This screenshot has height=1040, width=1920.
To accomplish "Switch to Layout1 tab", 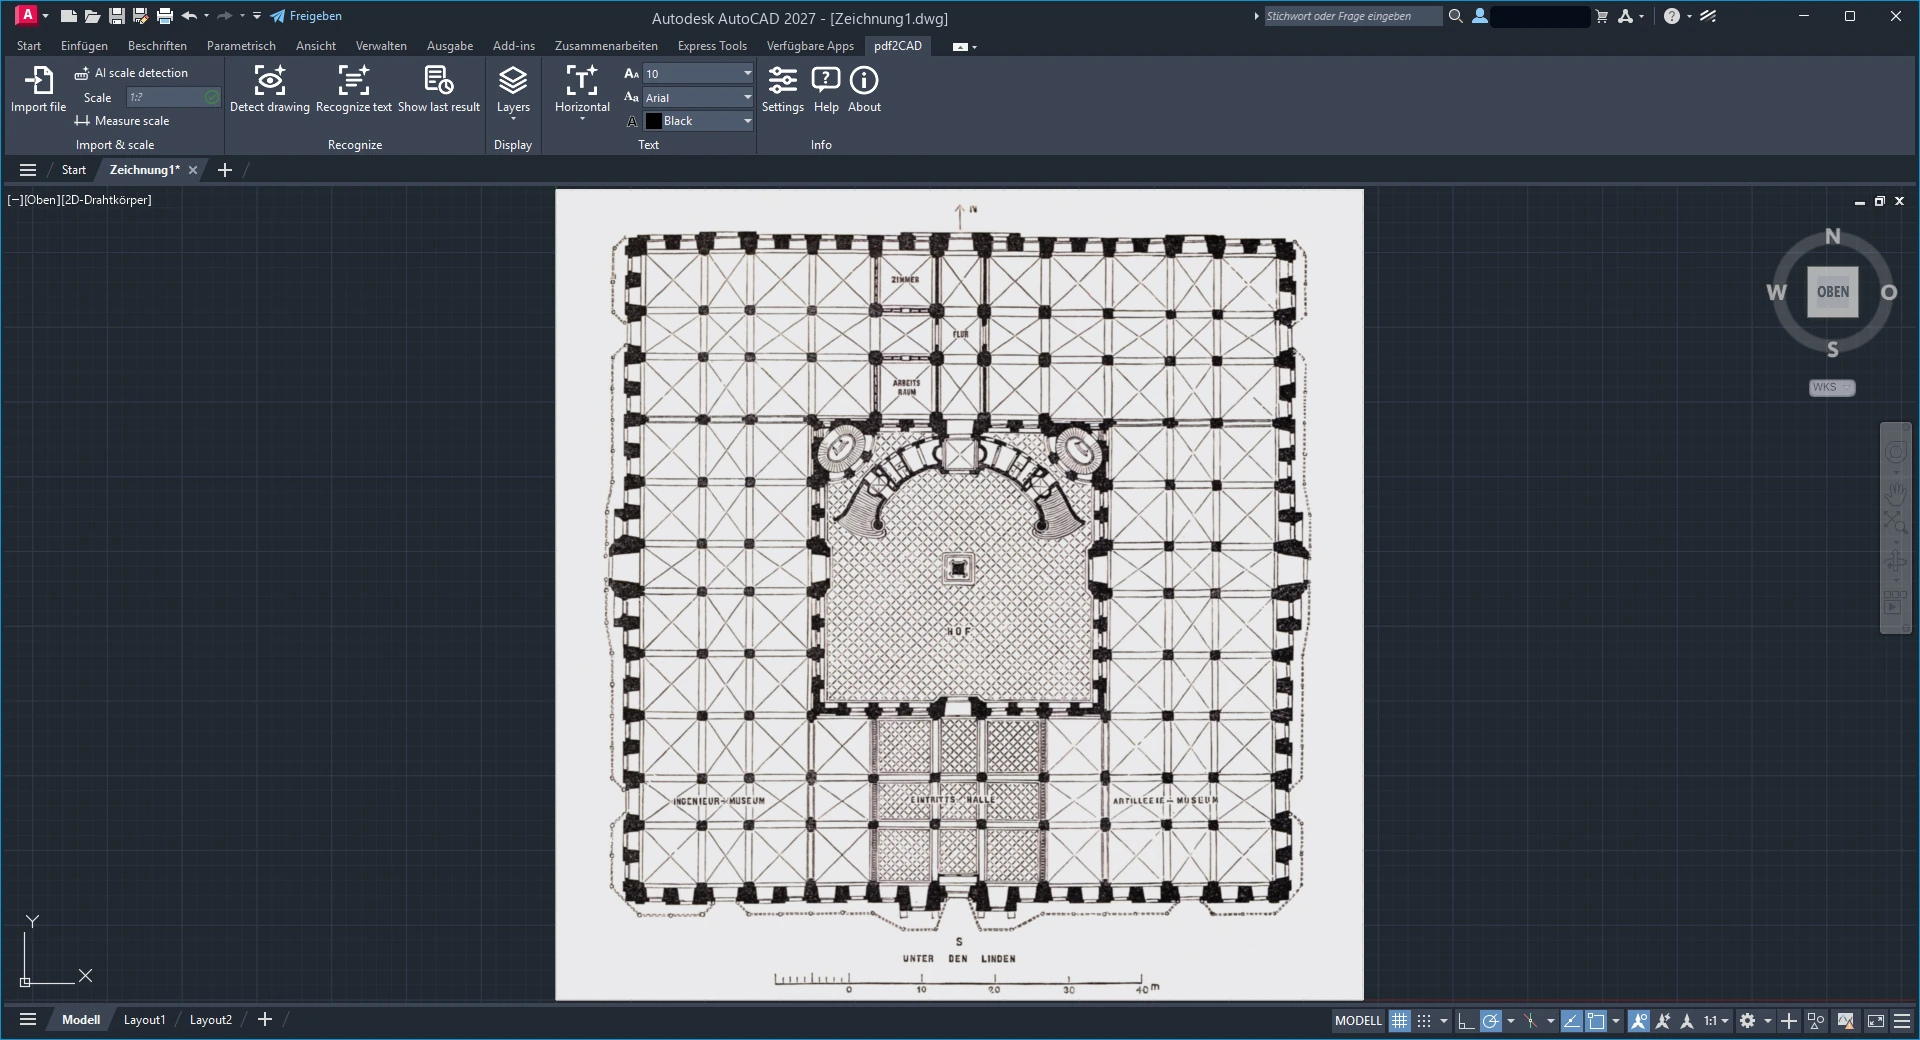I will click(144, 1020).
